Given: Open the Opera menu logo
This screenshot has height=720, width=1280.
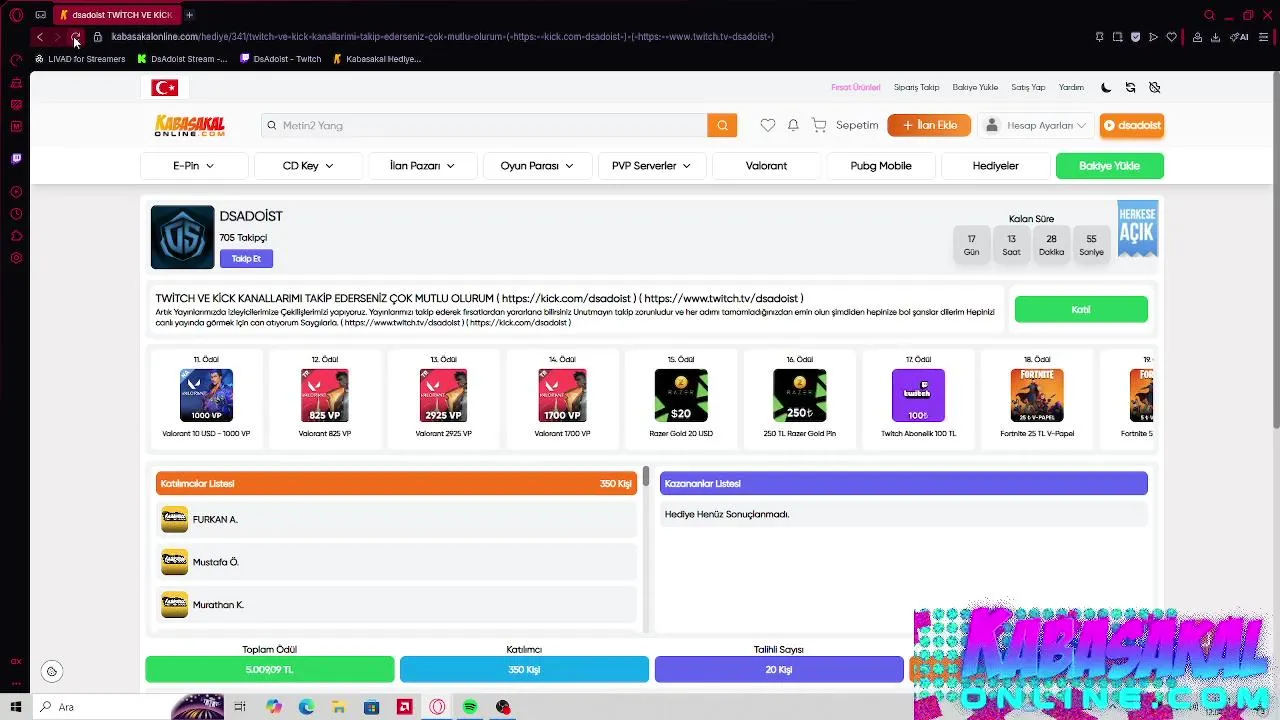Looking at the screenshot, I should click(16, 15).
